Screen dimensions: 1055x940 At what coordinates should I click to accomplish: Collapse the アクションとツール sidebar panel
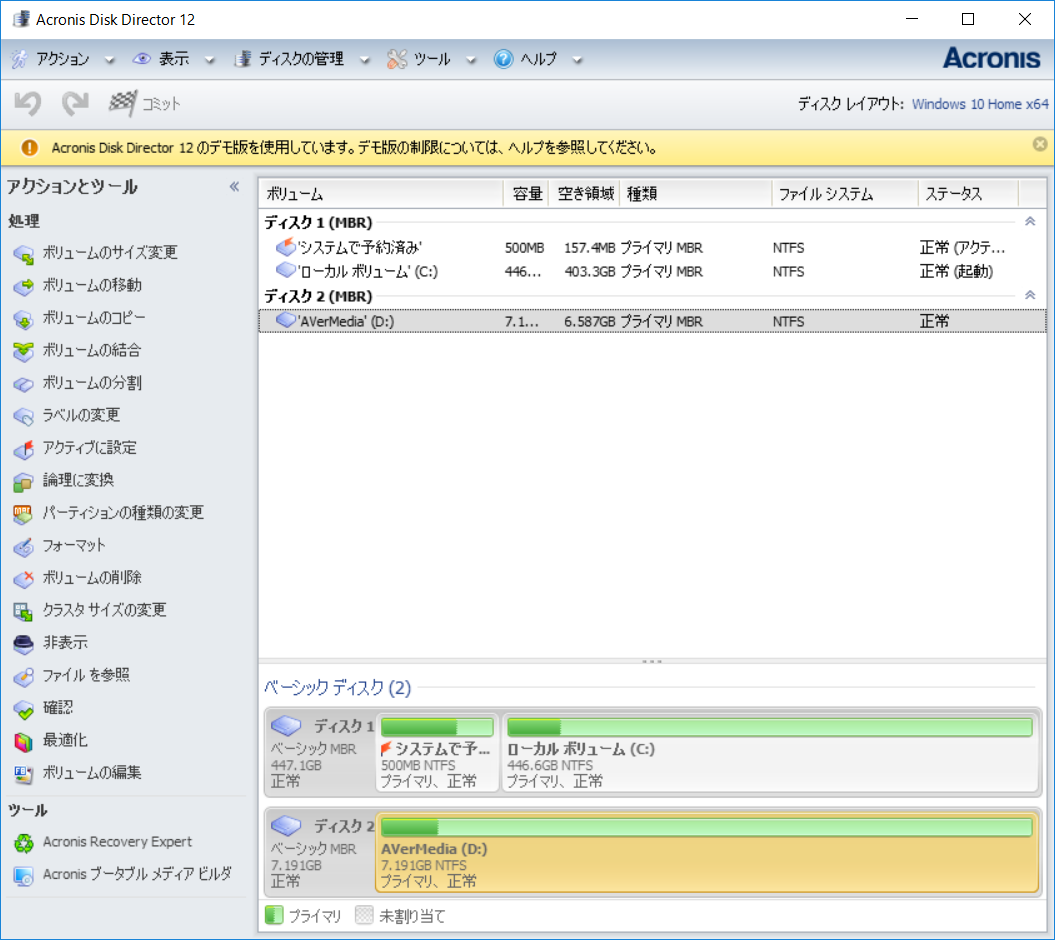[x=234, y=186]
